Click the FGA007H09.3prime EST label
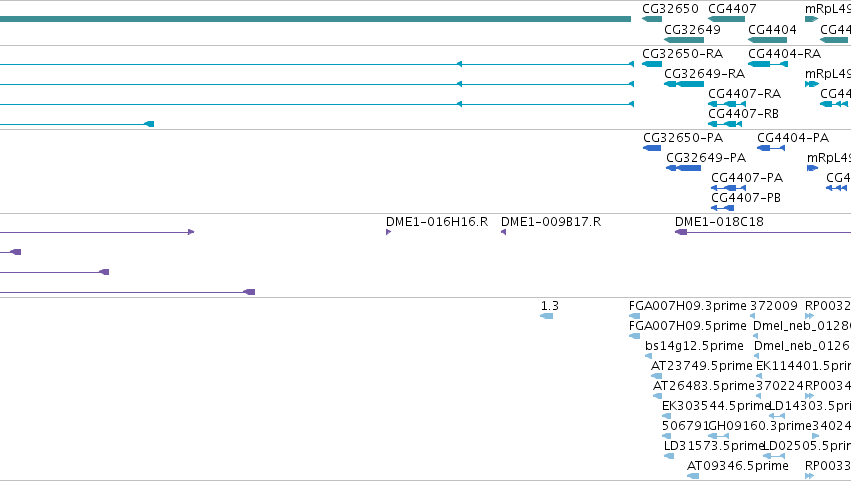Image resolution: width=851 pixels, height=481 pixels. click(688, 306)
